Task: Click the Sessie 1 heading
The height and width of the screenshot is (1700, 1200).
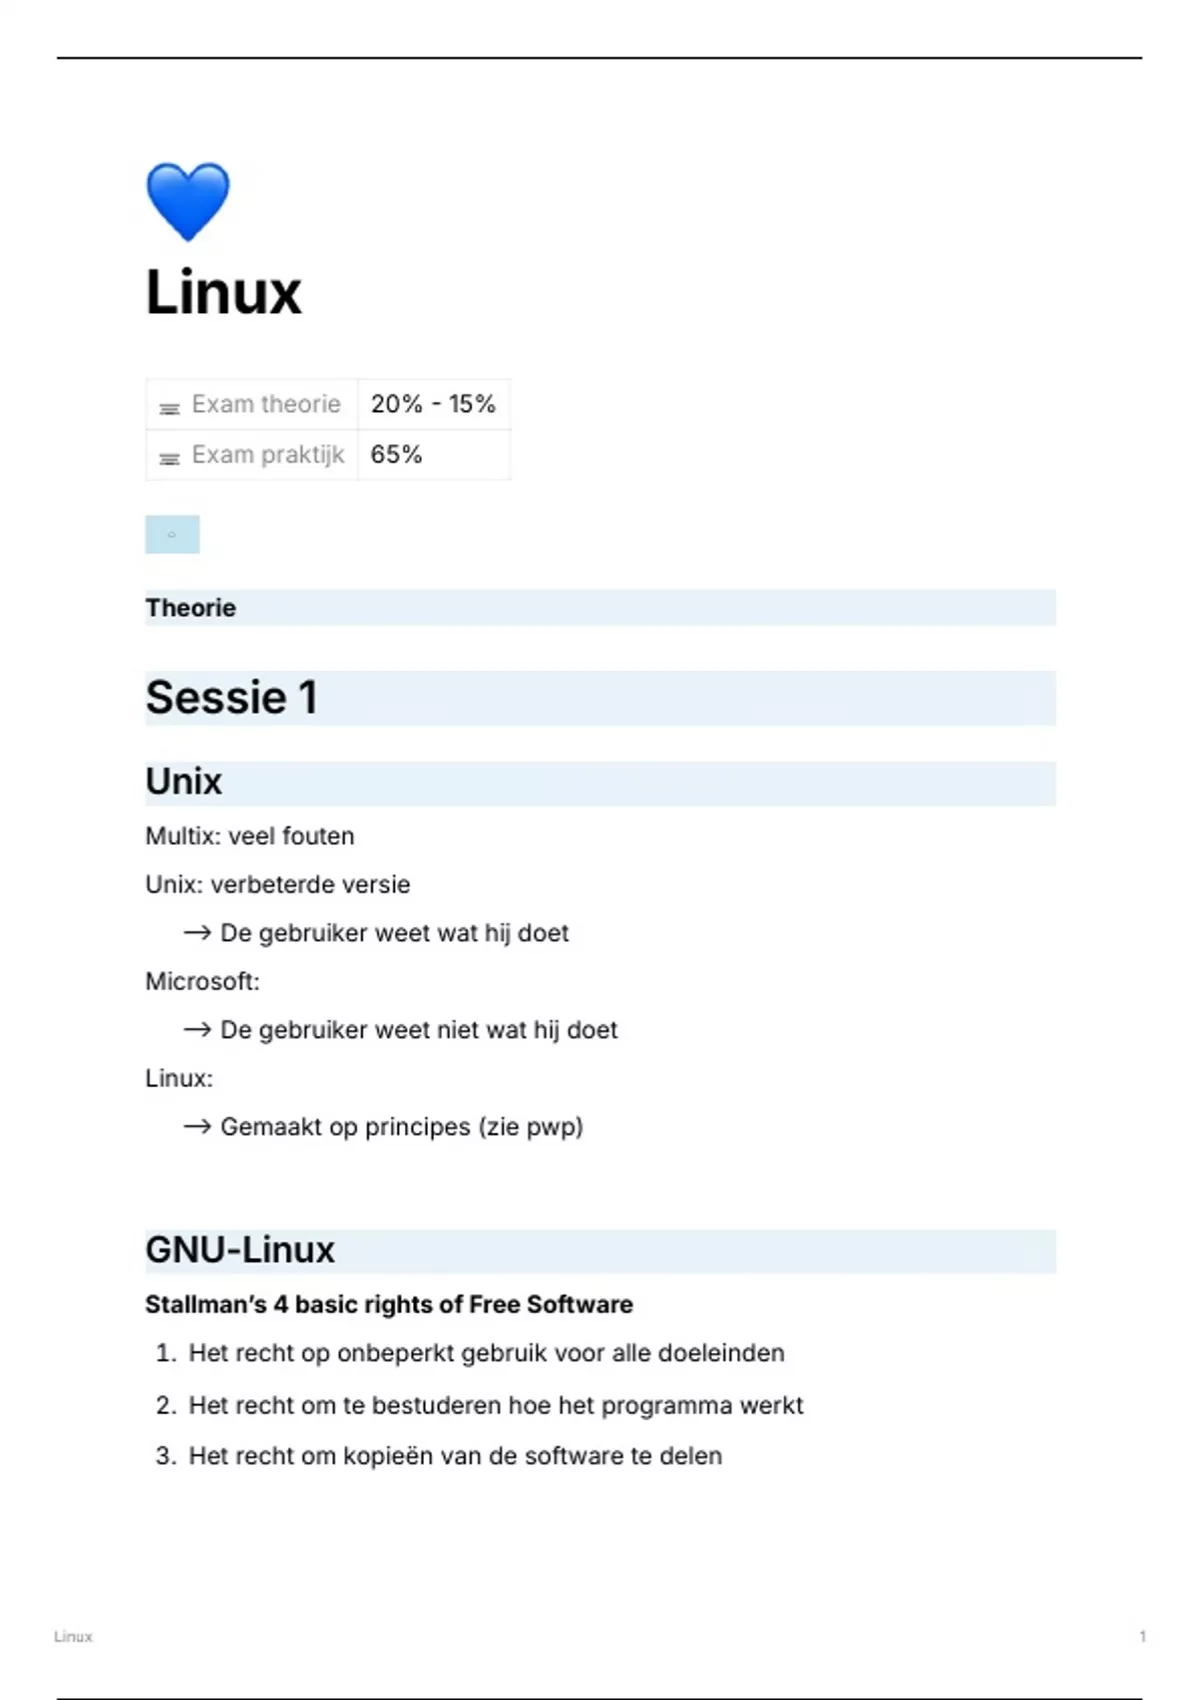Action: point(231,698)
